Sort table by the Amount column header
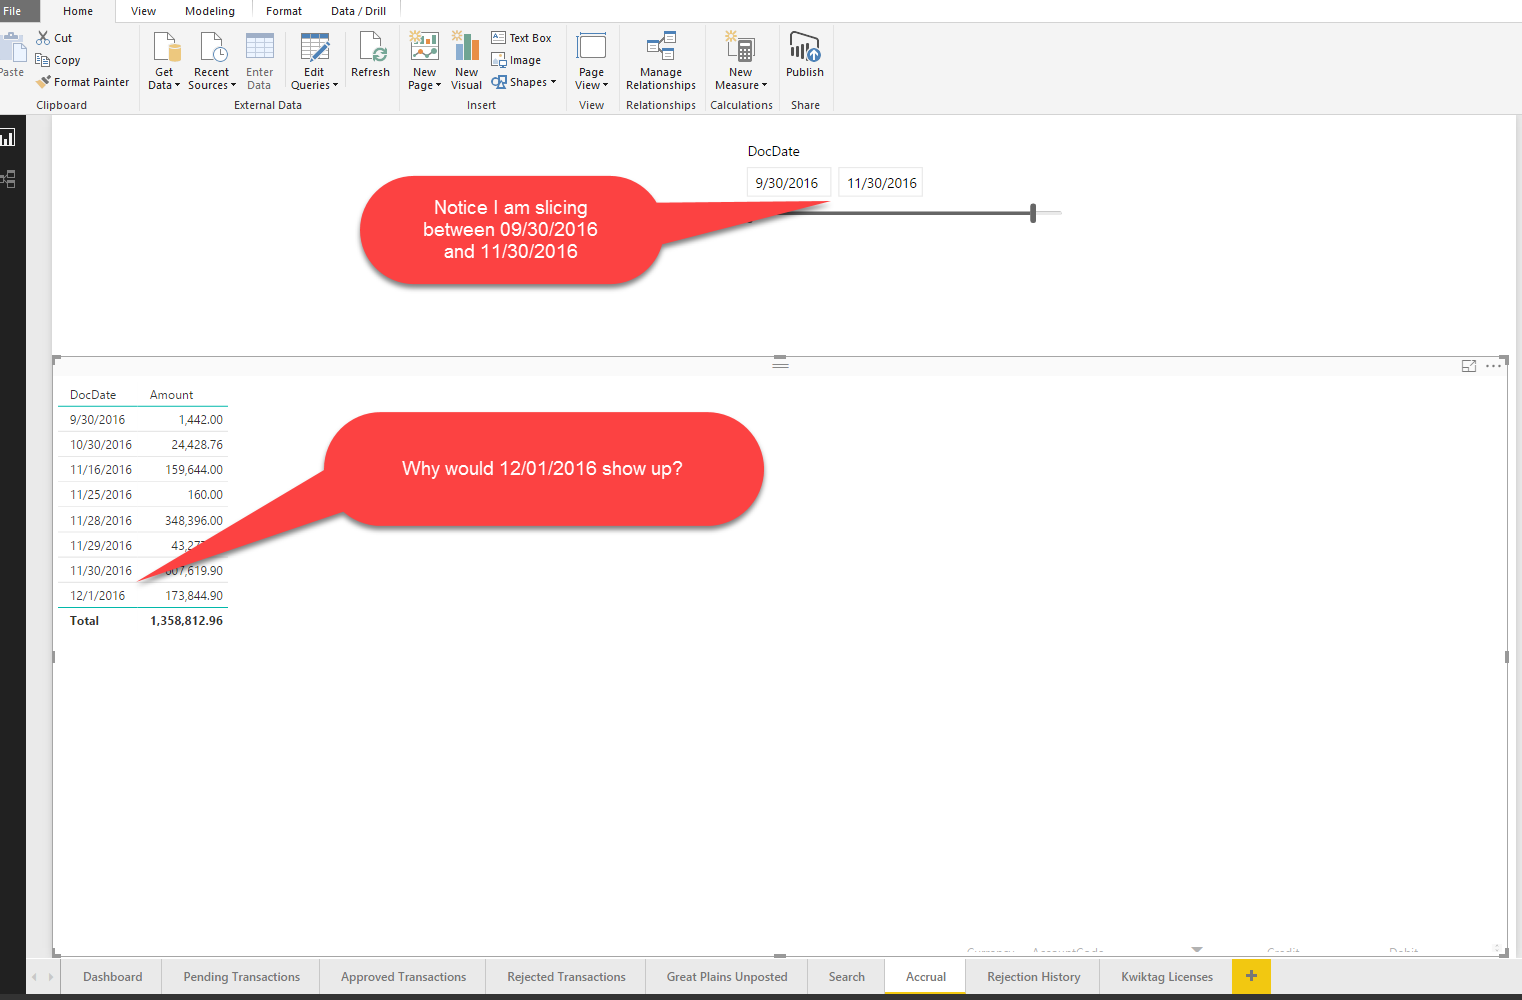Screen dimensions: 1522x1000 (172, 395)
